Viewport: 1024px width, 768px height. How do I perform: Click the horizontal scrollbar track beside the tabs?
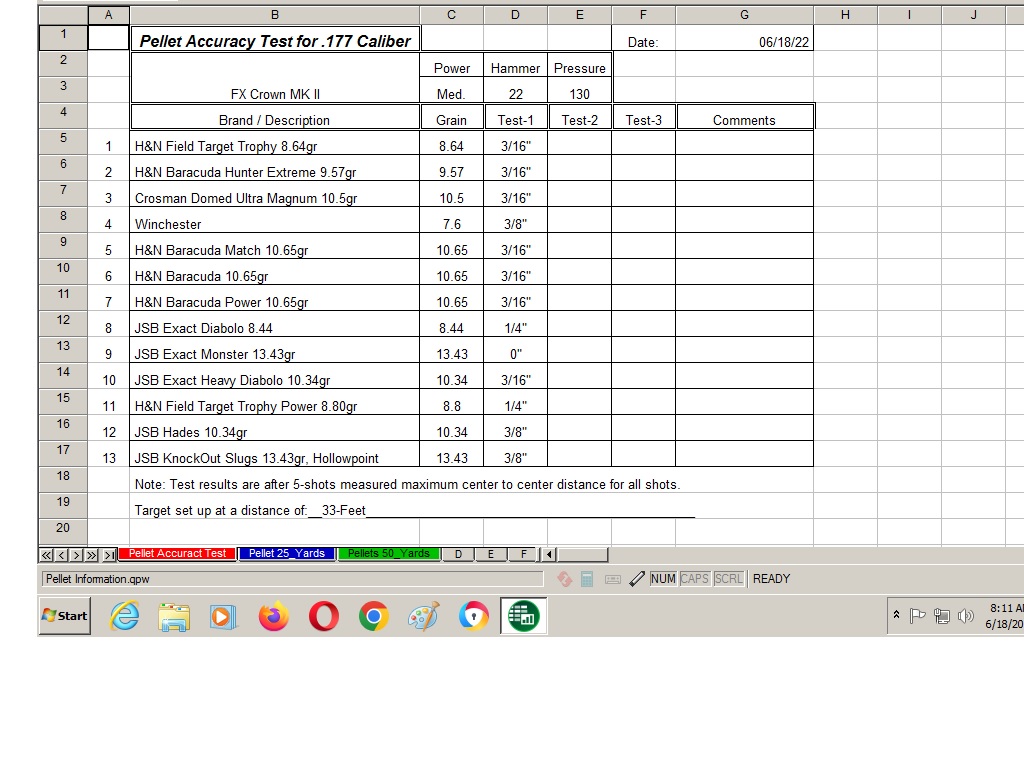click(x=583, y=554)
